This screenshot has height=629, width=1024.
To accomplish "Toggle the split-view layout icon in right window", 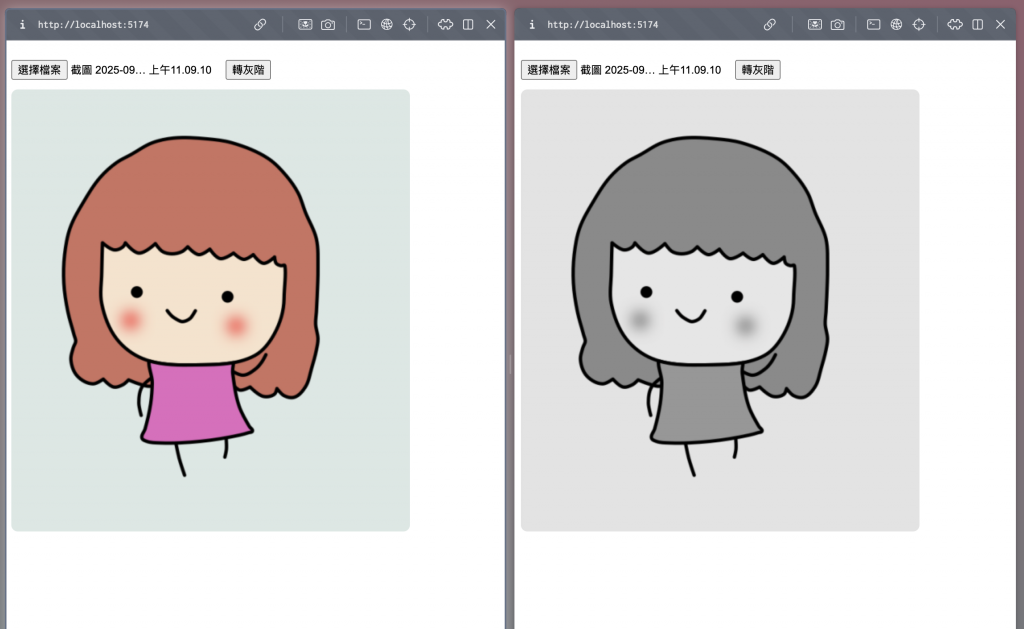I will [978, 25].
